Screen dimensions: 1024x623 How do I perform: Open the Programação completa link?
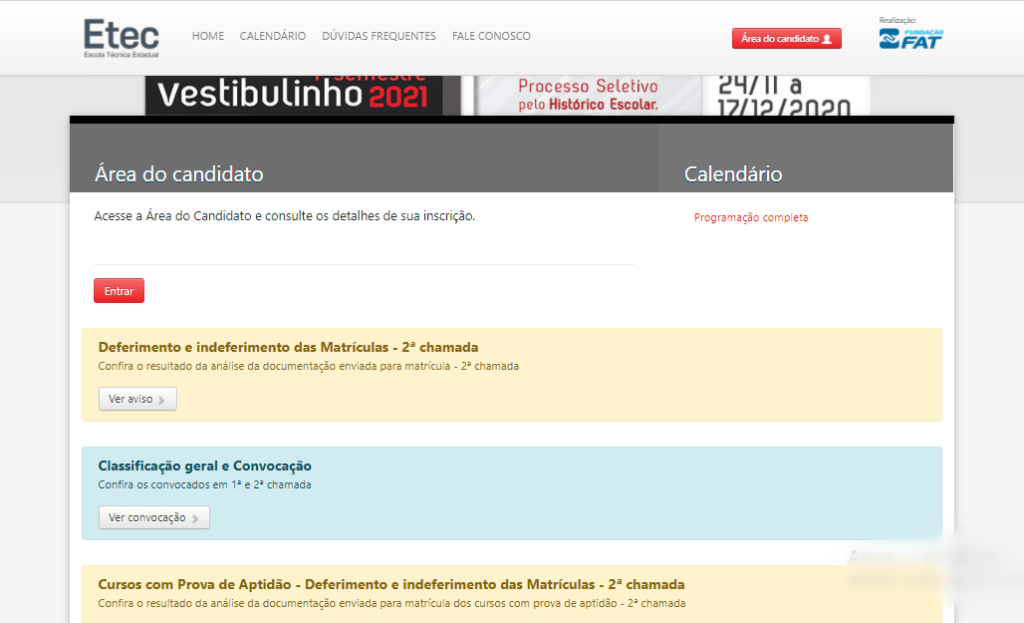pyautogui.click(x=751, y=216)
